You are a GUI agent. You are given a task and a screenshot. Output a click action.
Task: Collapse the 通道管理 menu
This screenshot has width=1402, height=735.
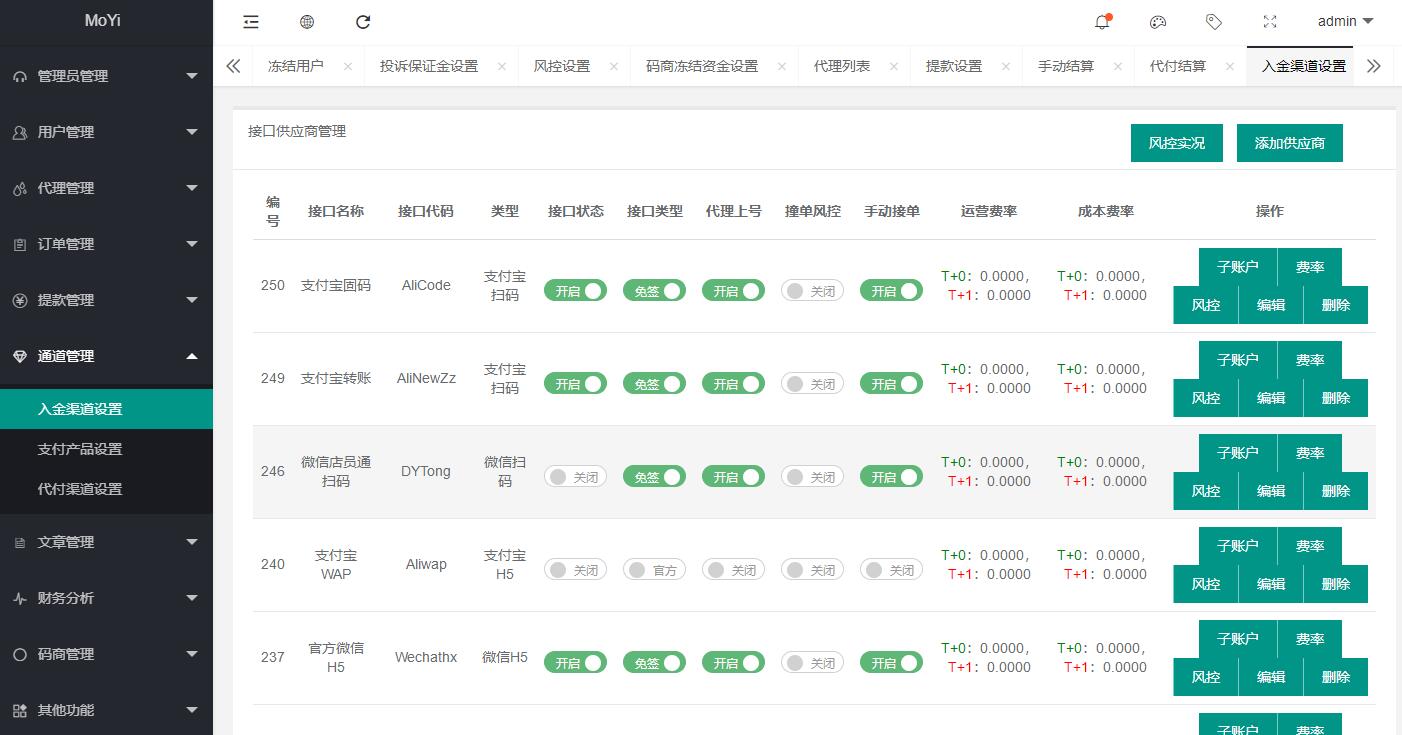point(192,356)
